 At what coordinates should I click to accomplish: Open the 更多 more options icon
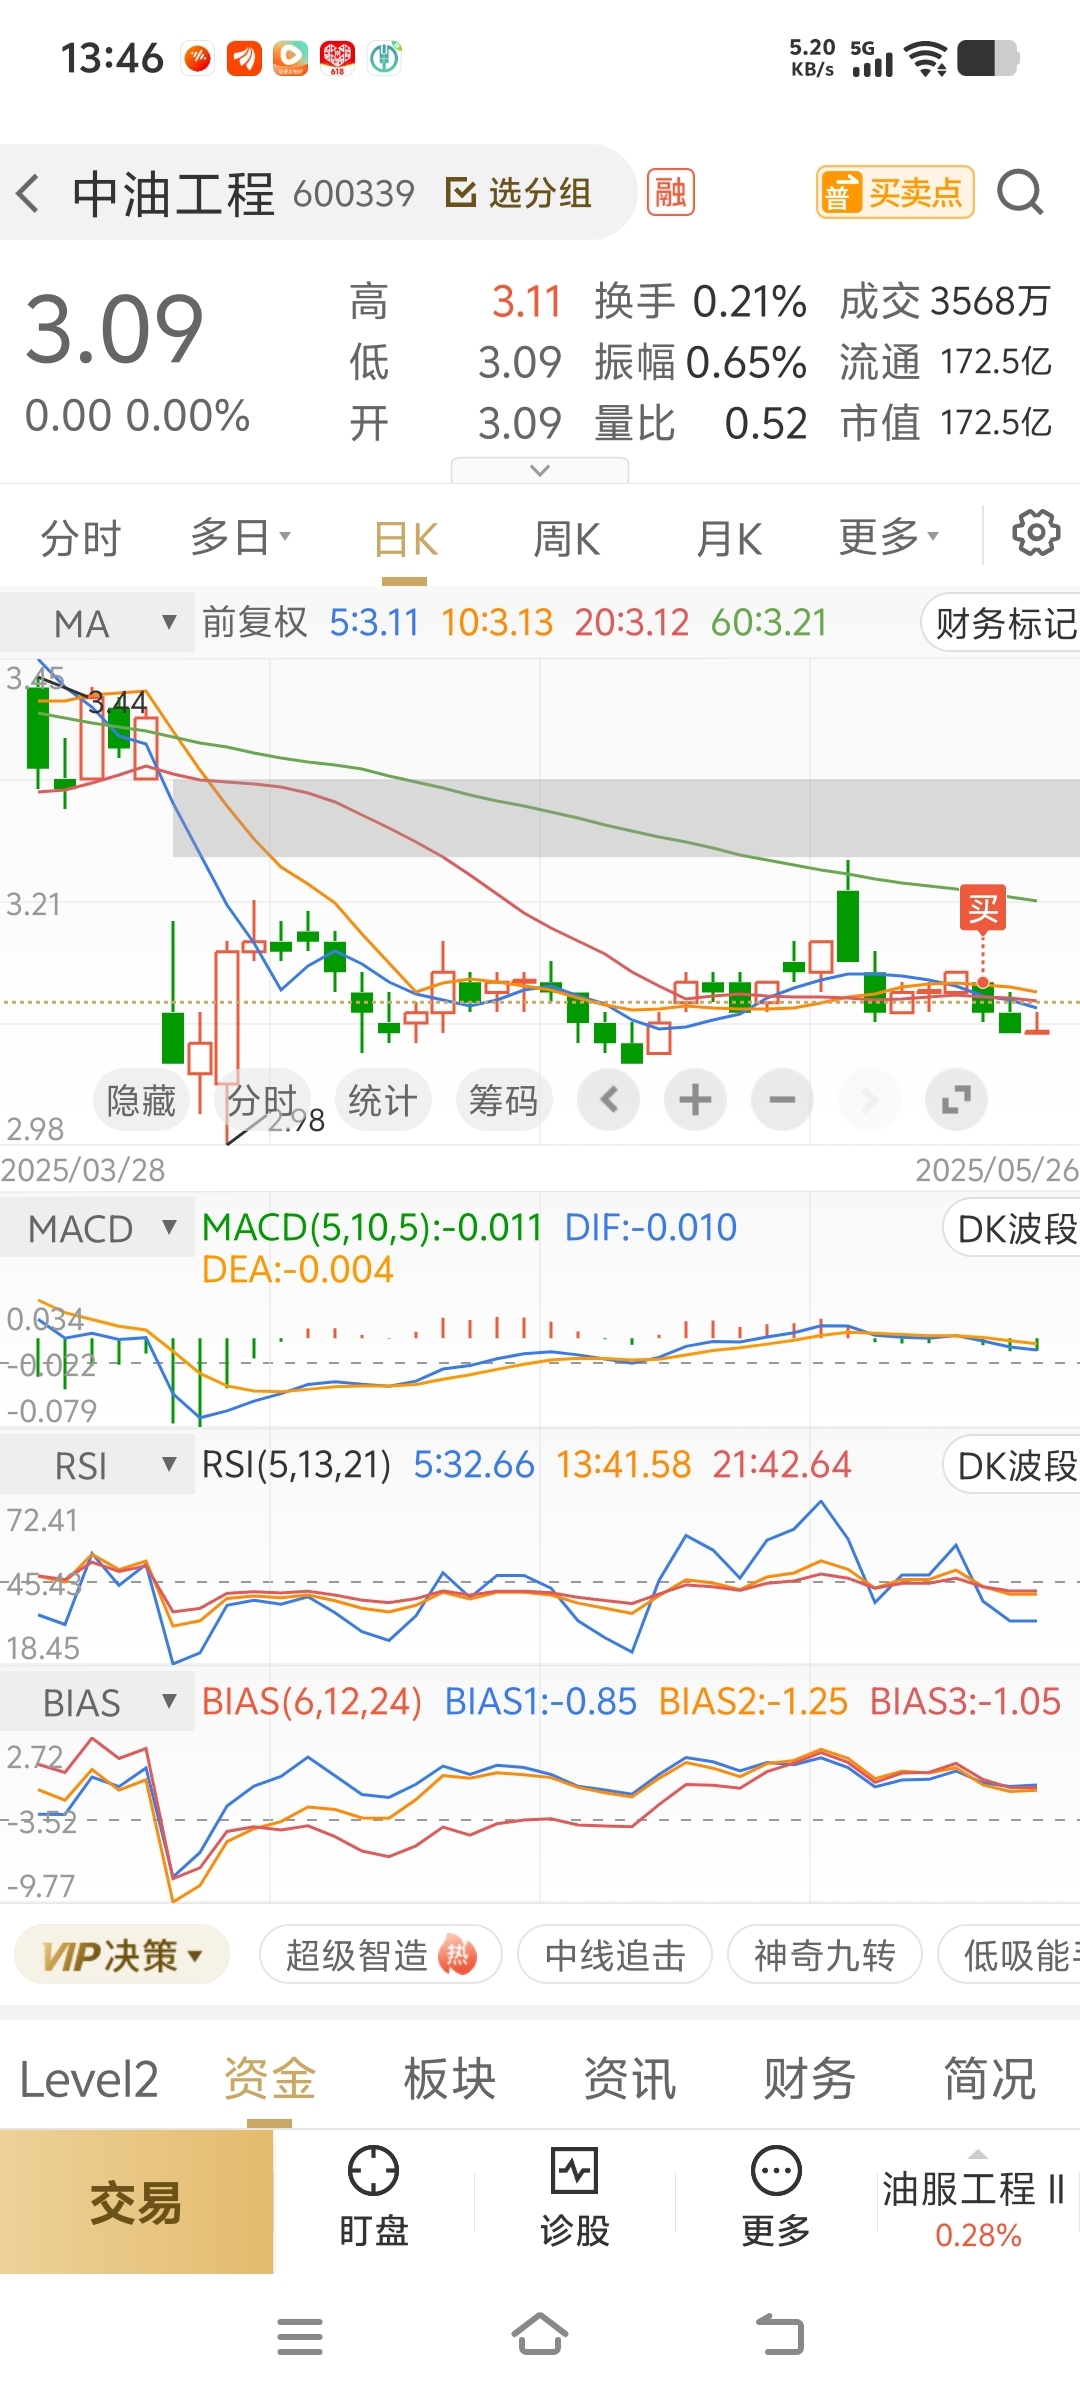click(x=776, y=2198)
